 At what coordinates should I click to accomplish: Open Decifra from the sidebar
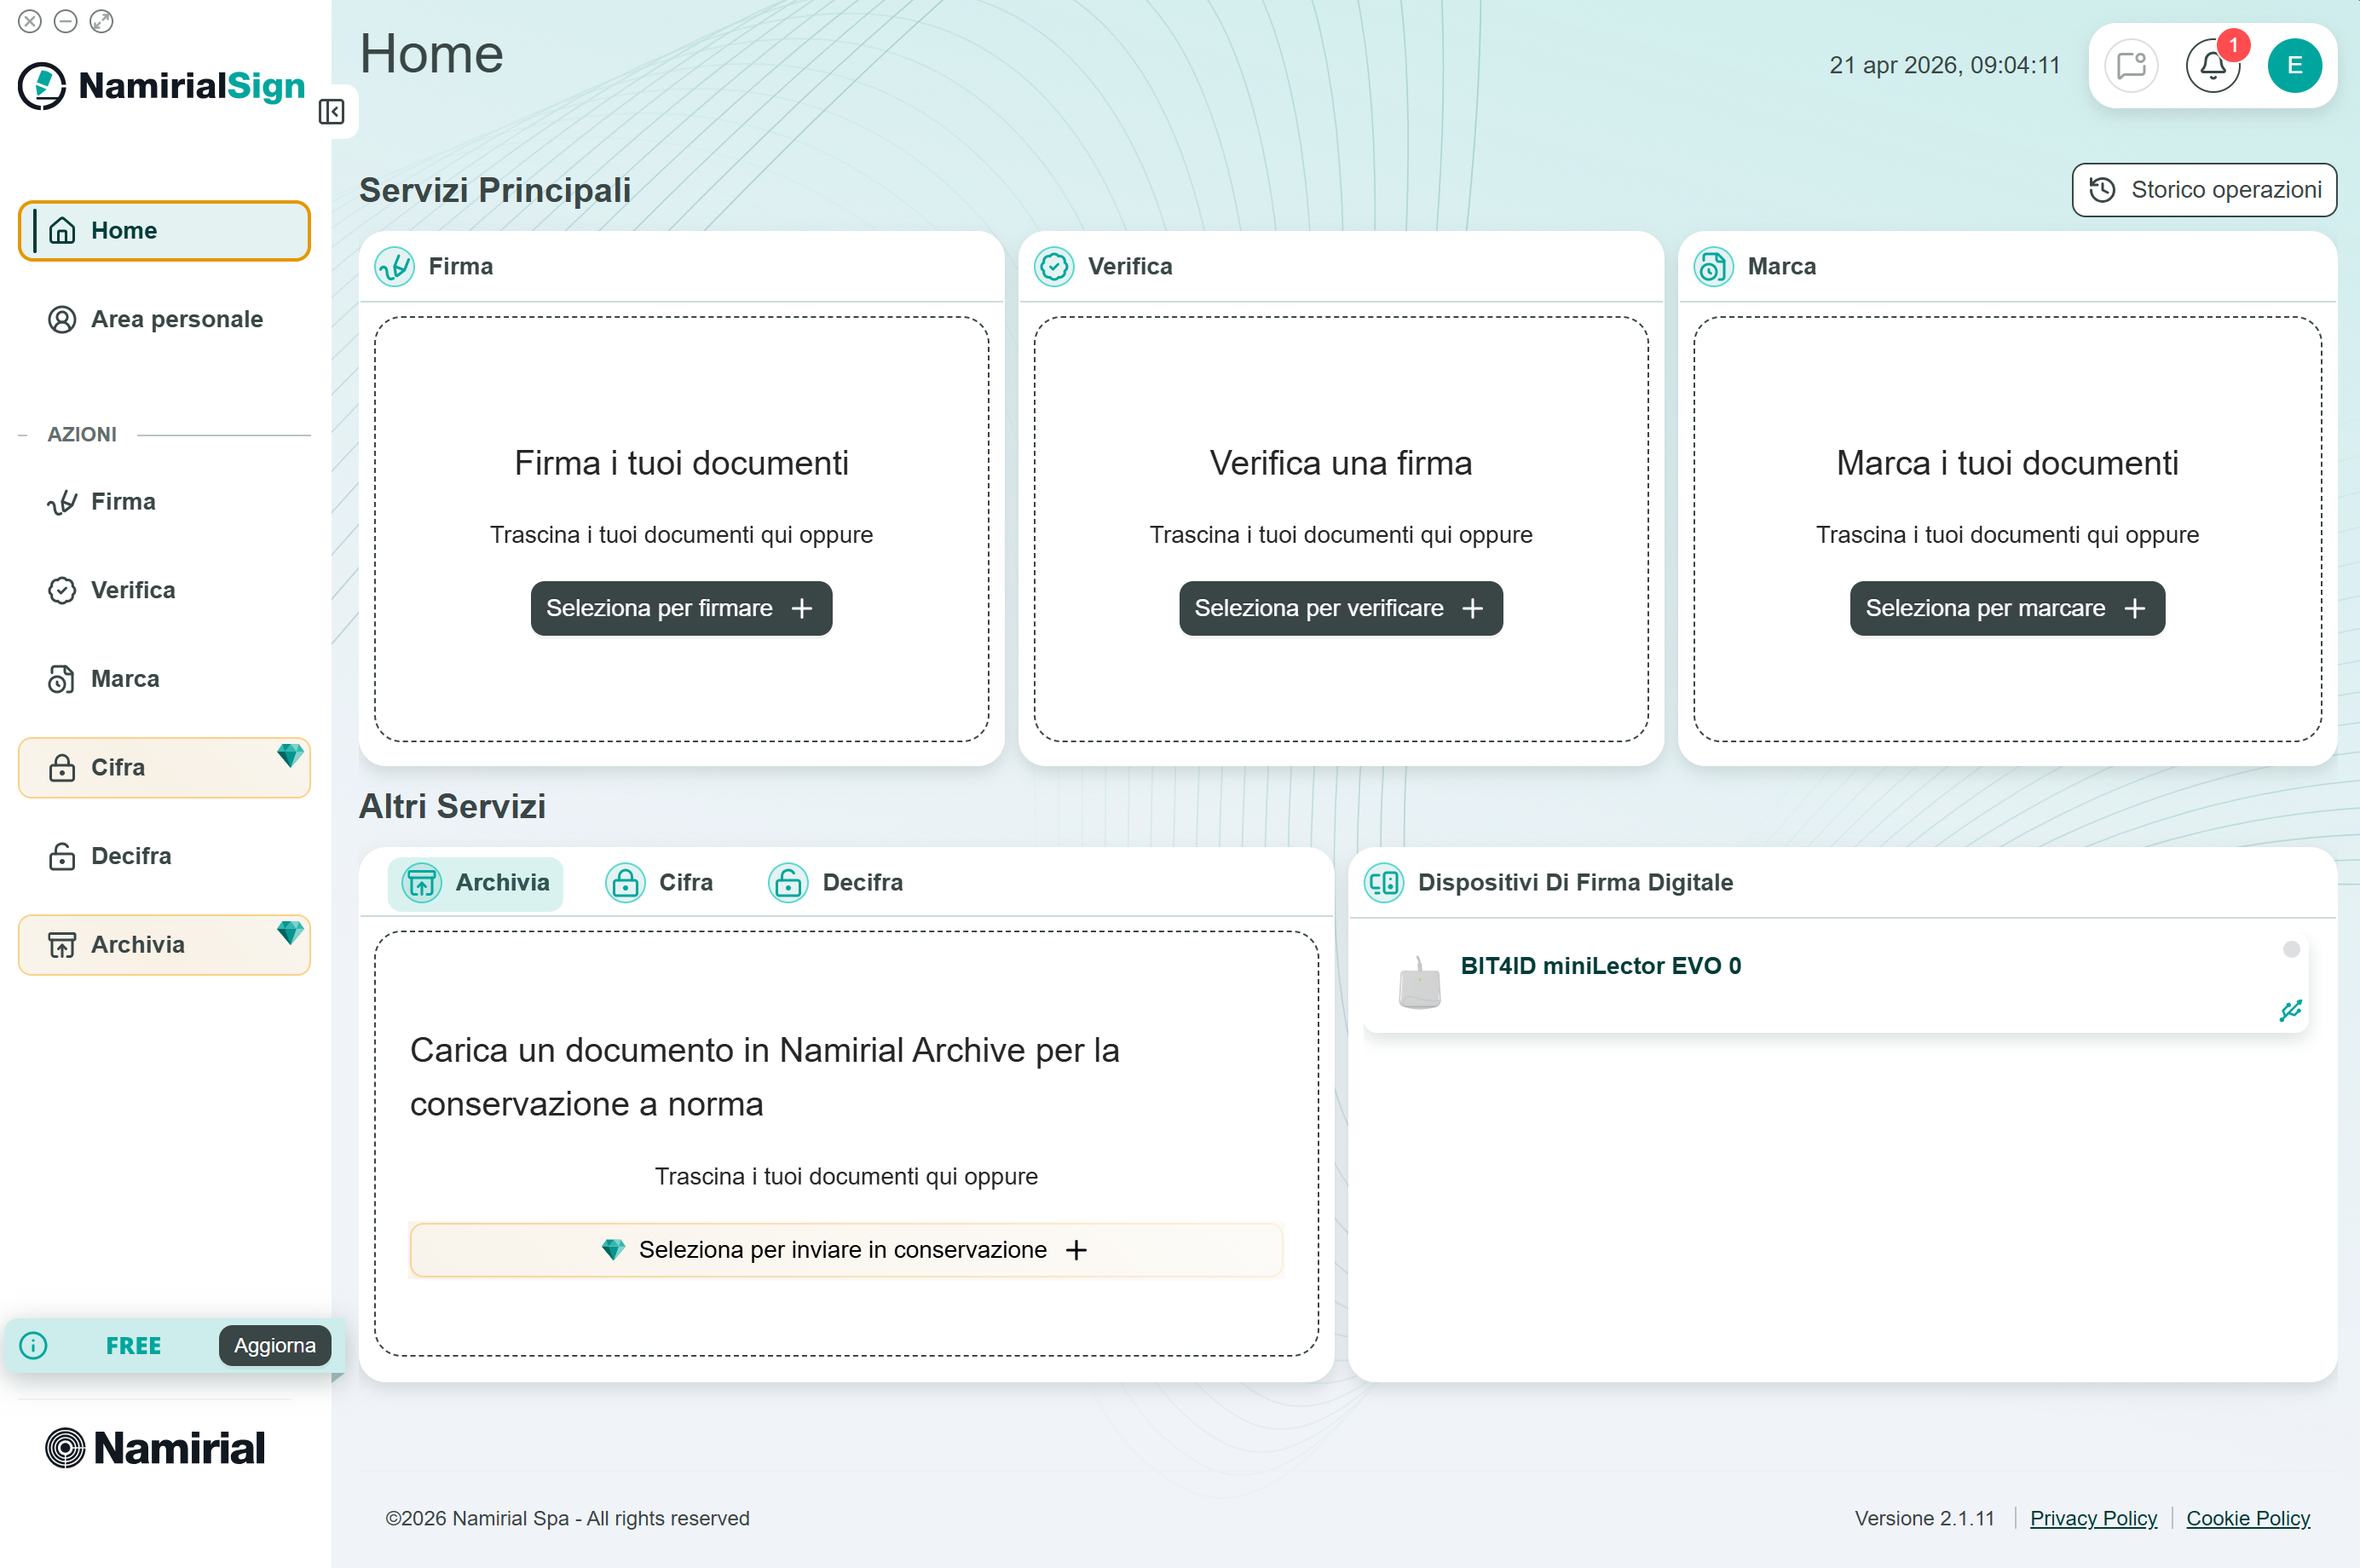(x=131, y=856)
